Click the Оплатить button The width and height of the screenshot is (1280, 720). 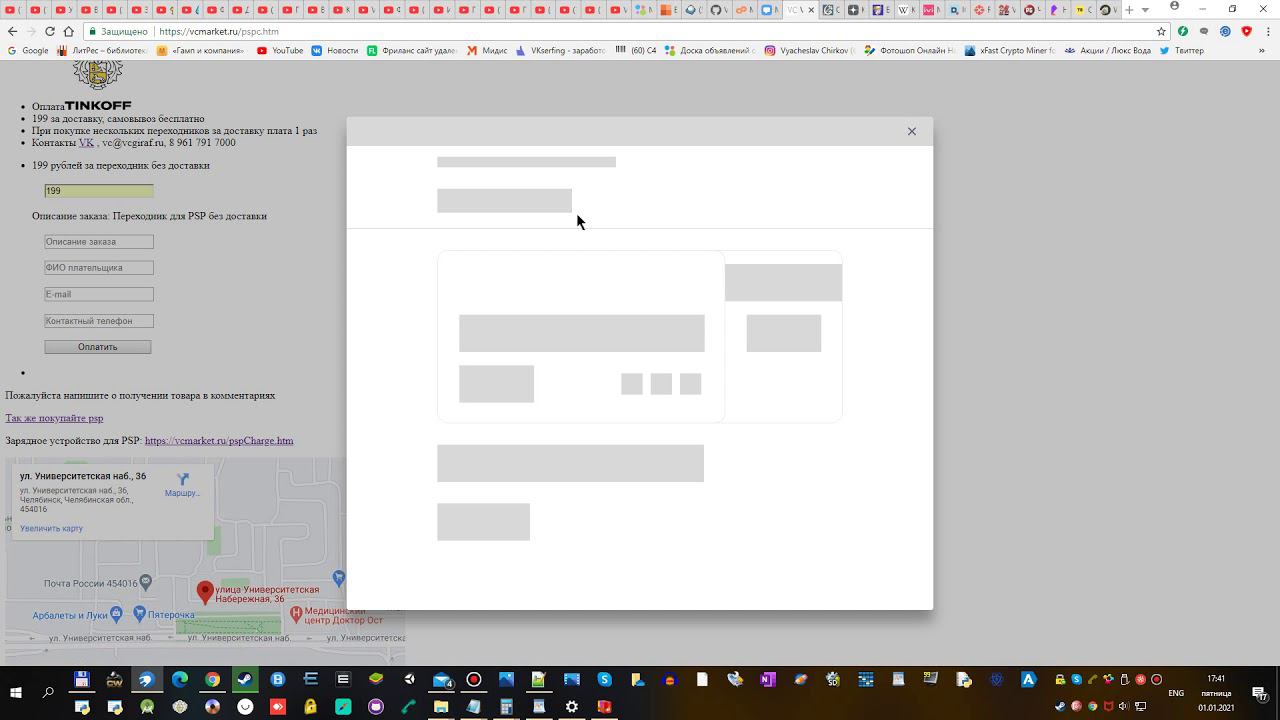[98, 347]
